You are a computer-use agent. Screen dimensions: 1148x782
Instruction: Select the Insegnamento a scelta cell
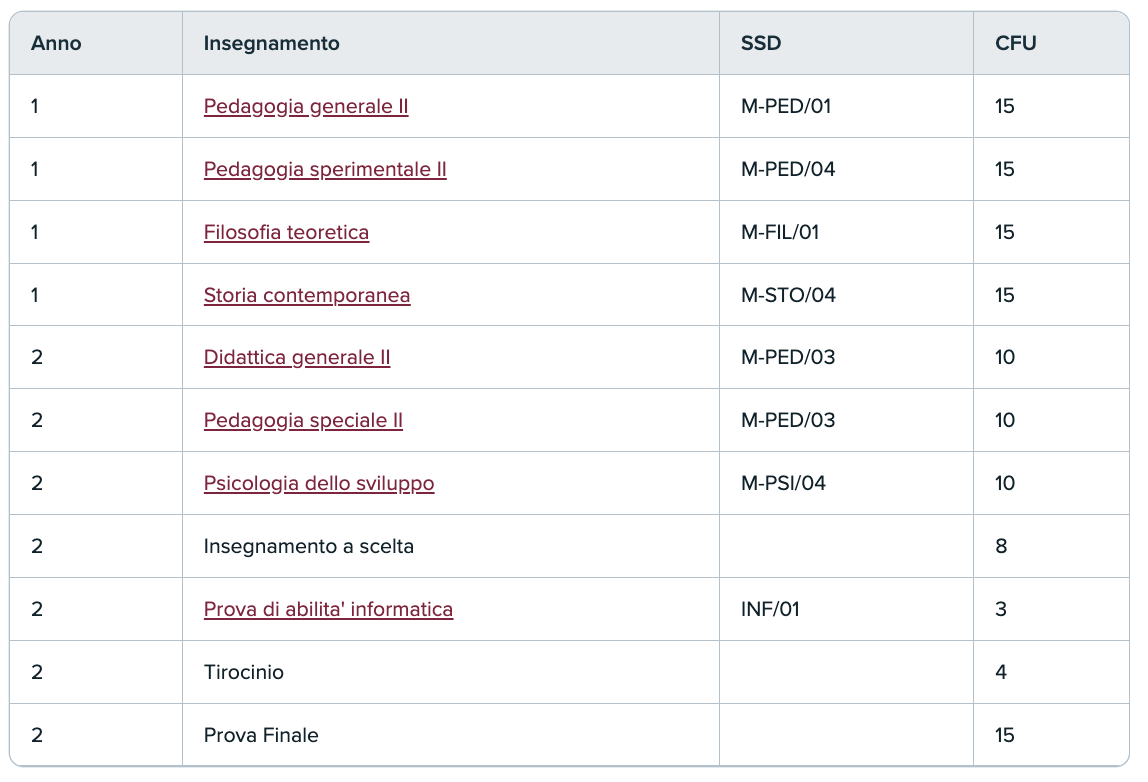tap(309, 546)
